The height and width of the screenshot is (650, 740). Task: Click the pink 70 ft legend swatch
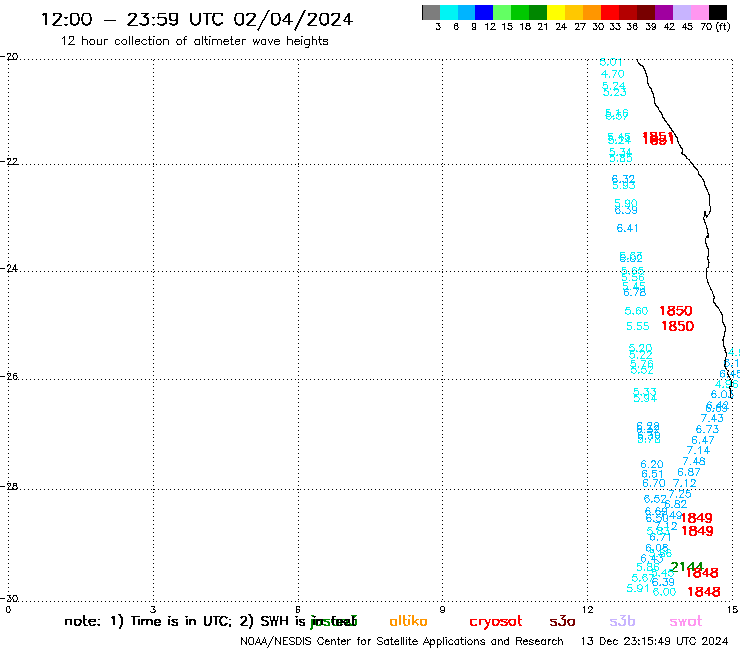[699, 12]
